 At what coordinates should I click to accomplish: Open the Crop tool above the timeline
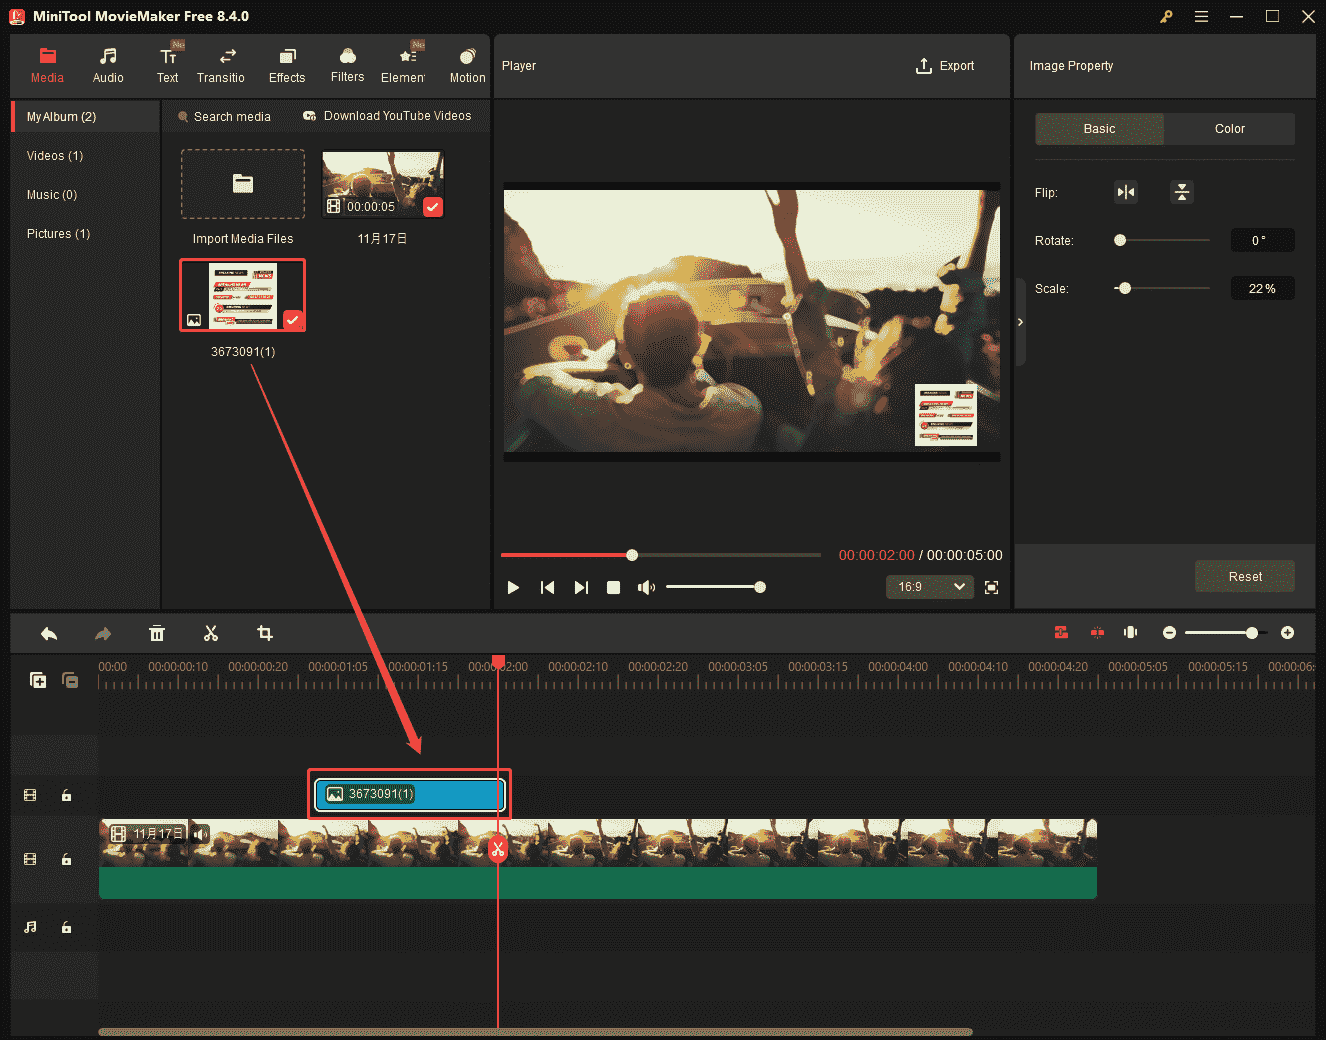264,633
